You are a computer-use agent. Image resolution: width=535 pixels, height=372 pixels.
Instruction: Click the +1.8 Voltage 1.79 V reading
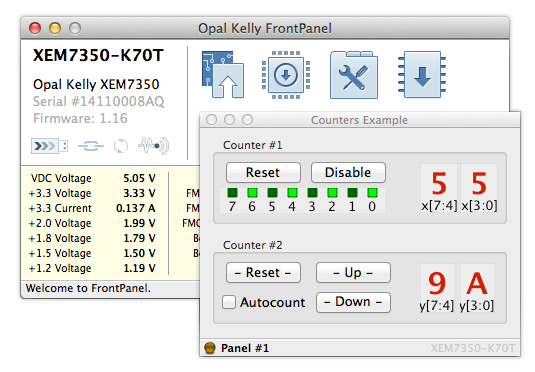[92, 238]
